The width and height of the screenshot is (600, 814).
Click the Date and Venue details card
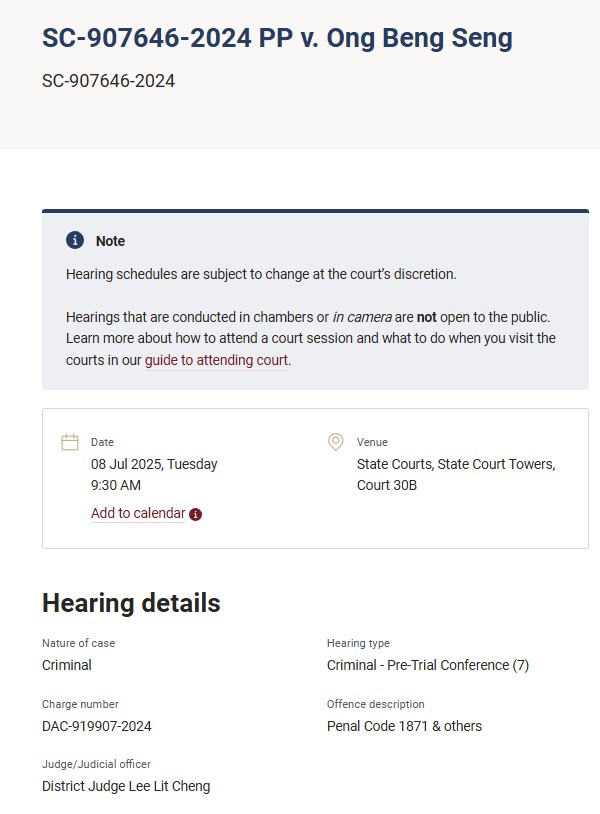pyautogui.click(x=300, y=477)
